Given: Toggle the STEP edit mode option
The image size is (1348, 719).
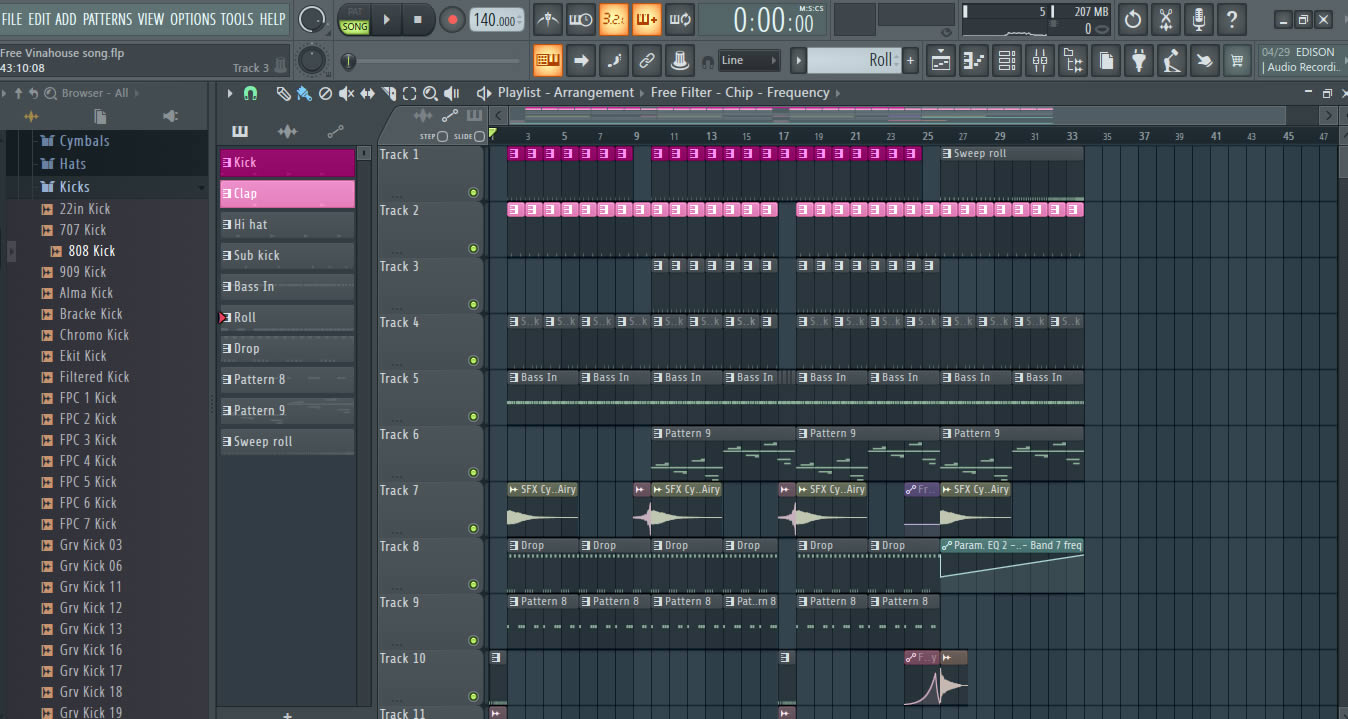Looking at the screenshot, I should (x=442, y=136).
